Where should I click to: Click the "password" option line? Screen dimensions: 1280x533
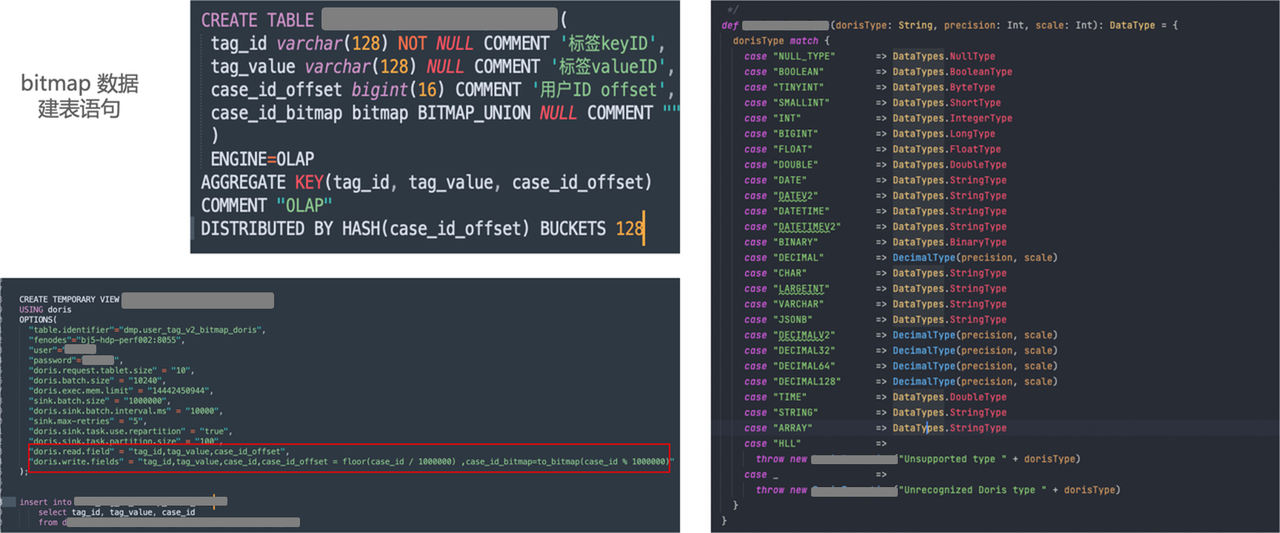click(x=75, y=360)
